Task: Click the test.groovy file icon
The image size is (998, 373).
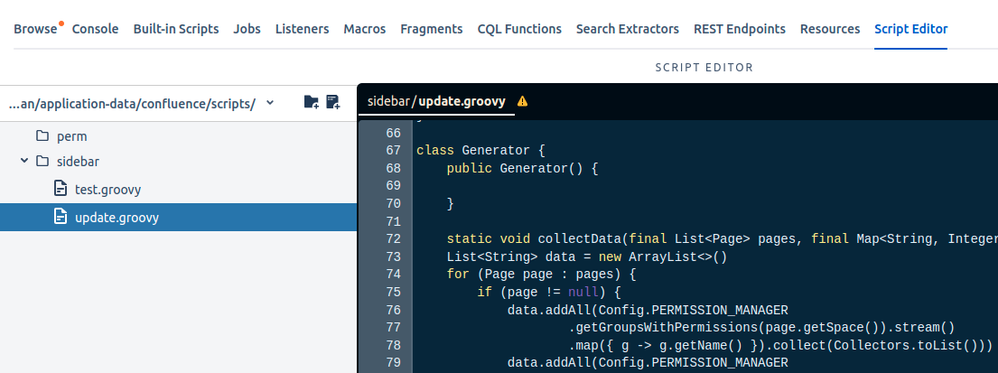Action: tap(60, 189)
